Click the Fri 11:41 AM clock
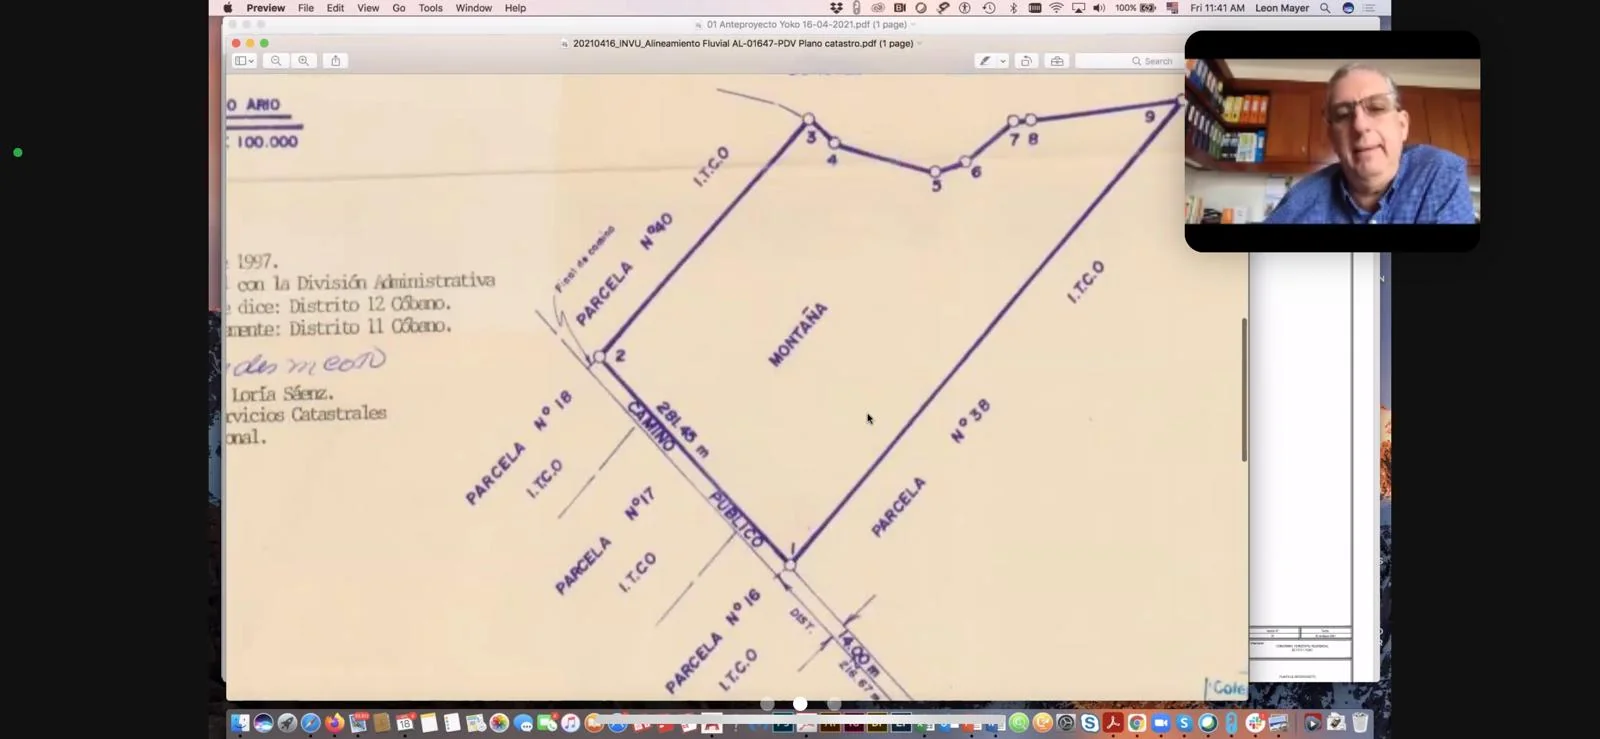The height and width of the screenshot is (739, 1600). click(x=1217, y=8)
